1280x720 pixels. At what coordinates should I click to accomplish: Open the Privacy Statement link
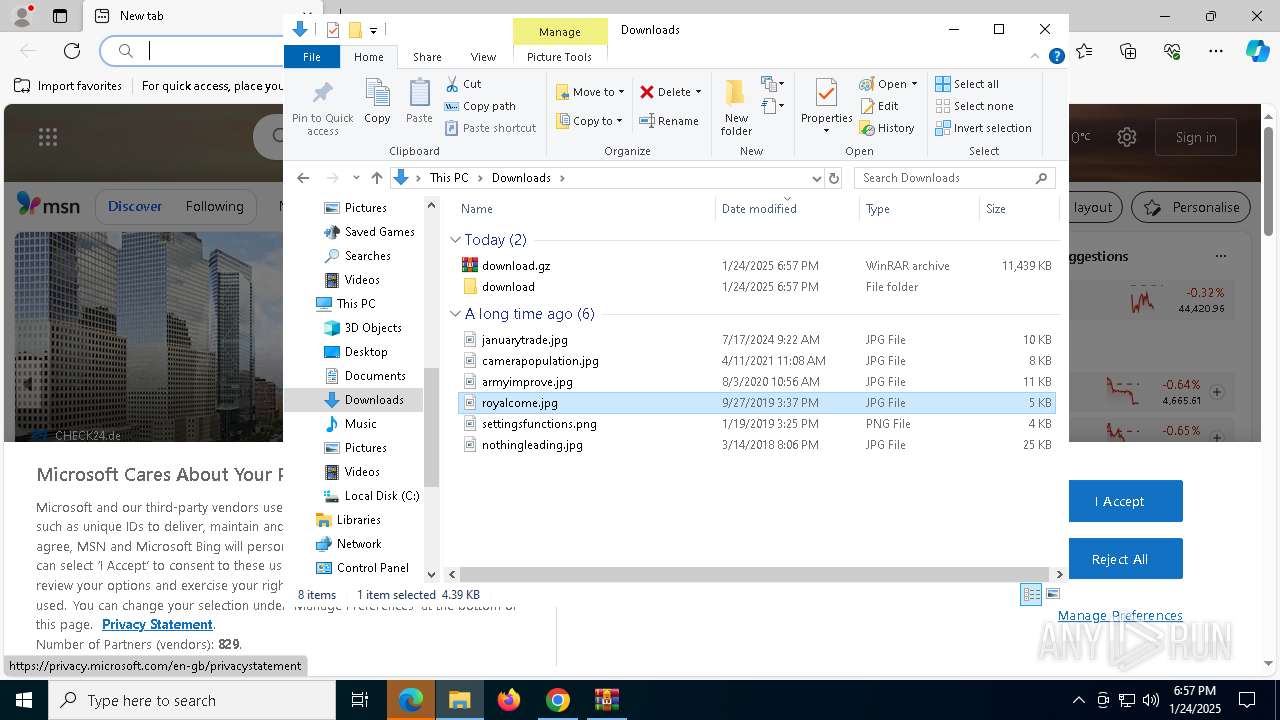click(157, 624)
